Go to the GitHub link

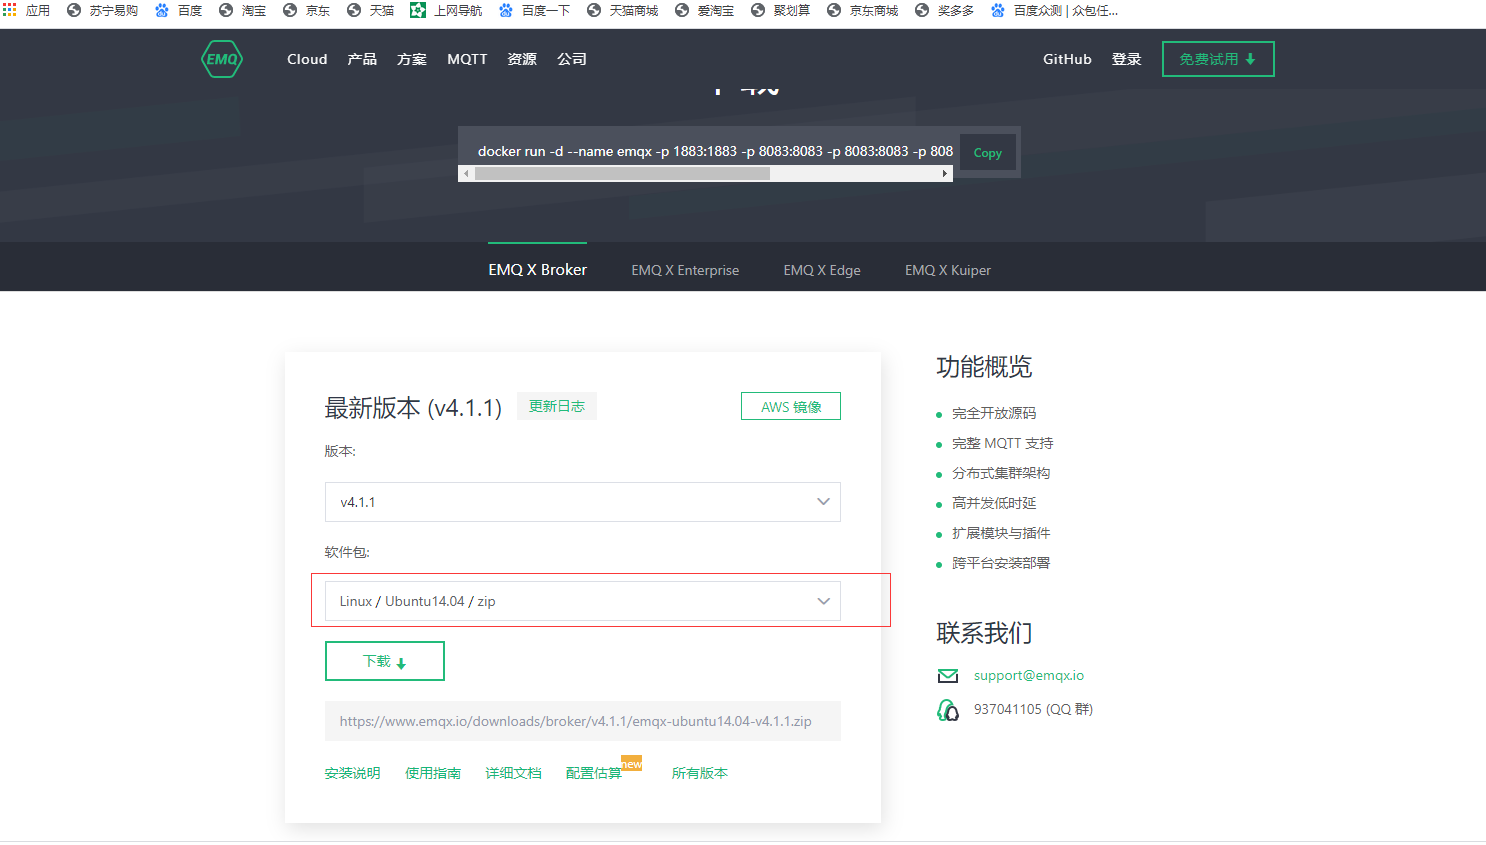(1067, 59)
